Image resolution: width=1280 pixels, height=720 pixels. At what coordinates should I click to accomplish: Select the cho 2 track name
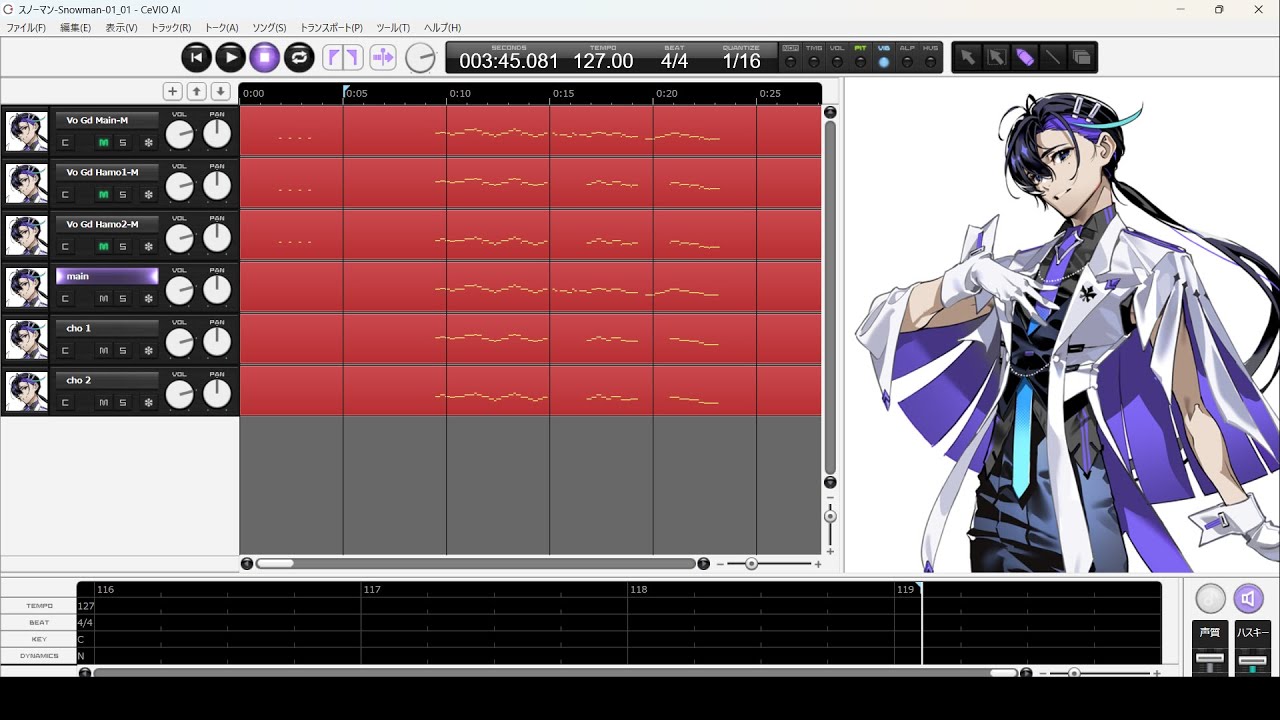(x=107, y=380)
